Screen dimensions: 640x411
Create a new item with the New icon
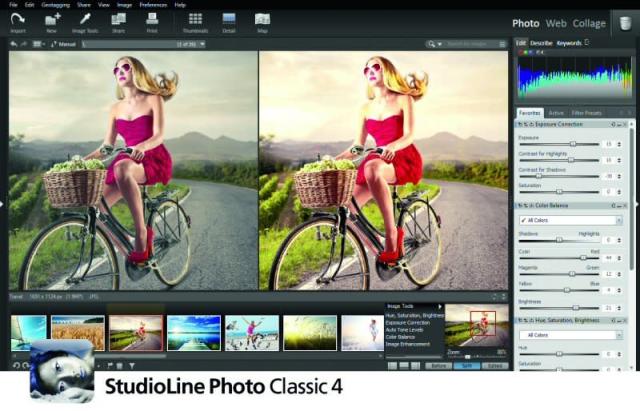click(x=53, y=21)
